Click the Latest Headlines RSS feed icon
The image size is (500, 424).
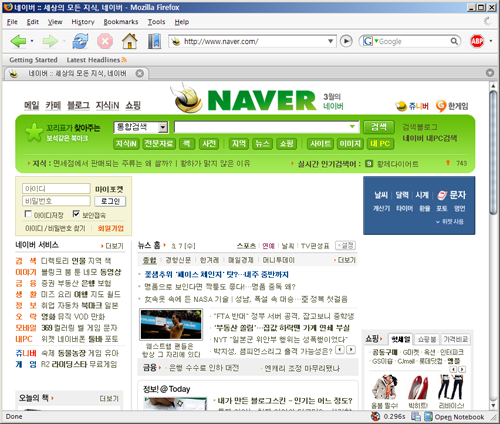tap(124, 60)
